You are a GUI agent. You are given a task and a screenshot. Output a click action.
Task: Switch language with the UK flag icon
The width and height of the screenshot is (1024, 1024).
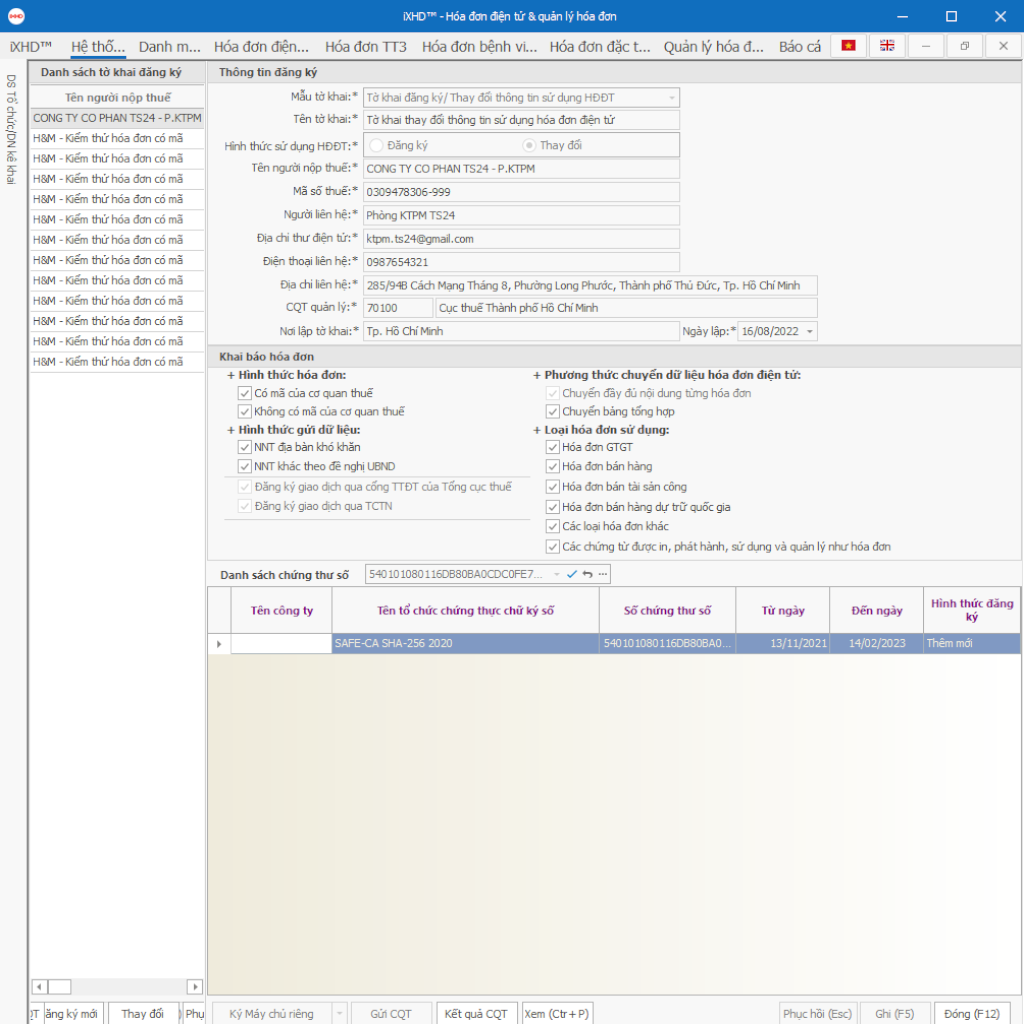pyautogui.click(x=887, y=46)
